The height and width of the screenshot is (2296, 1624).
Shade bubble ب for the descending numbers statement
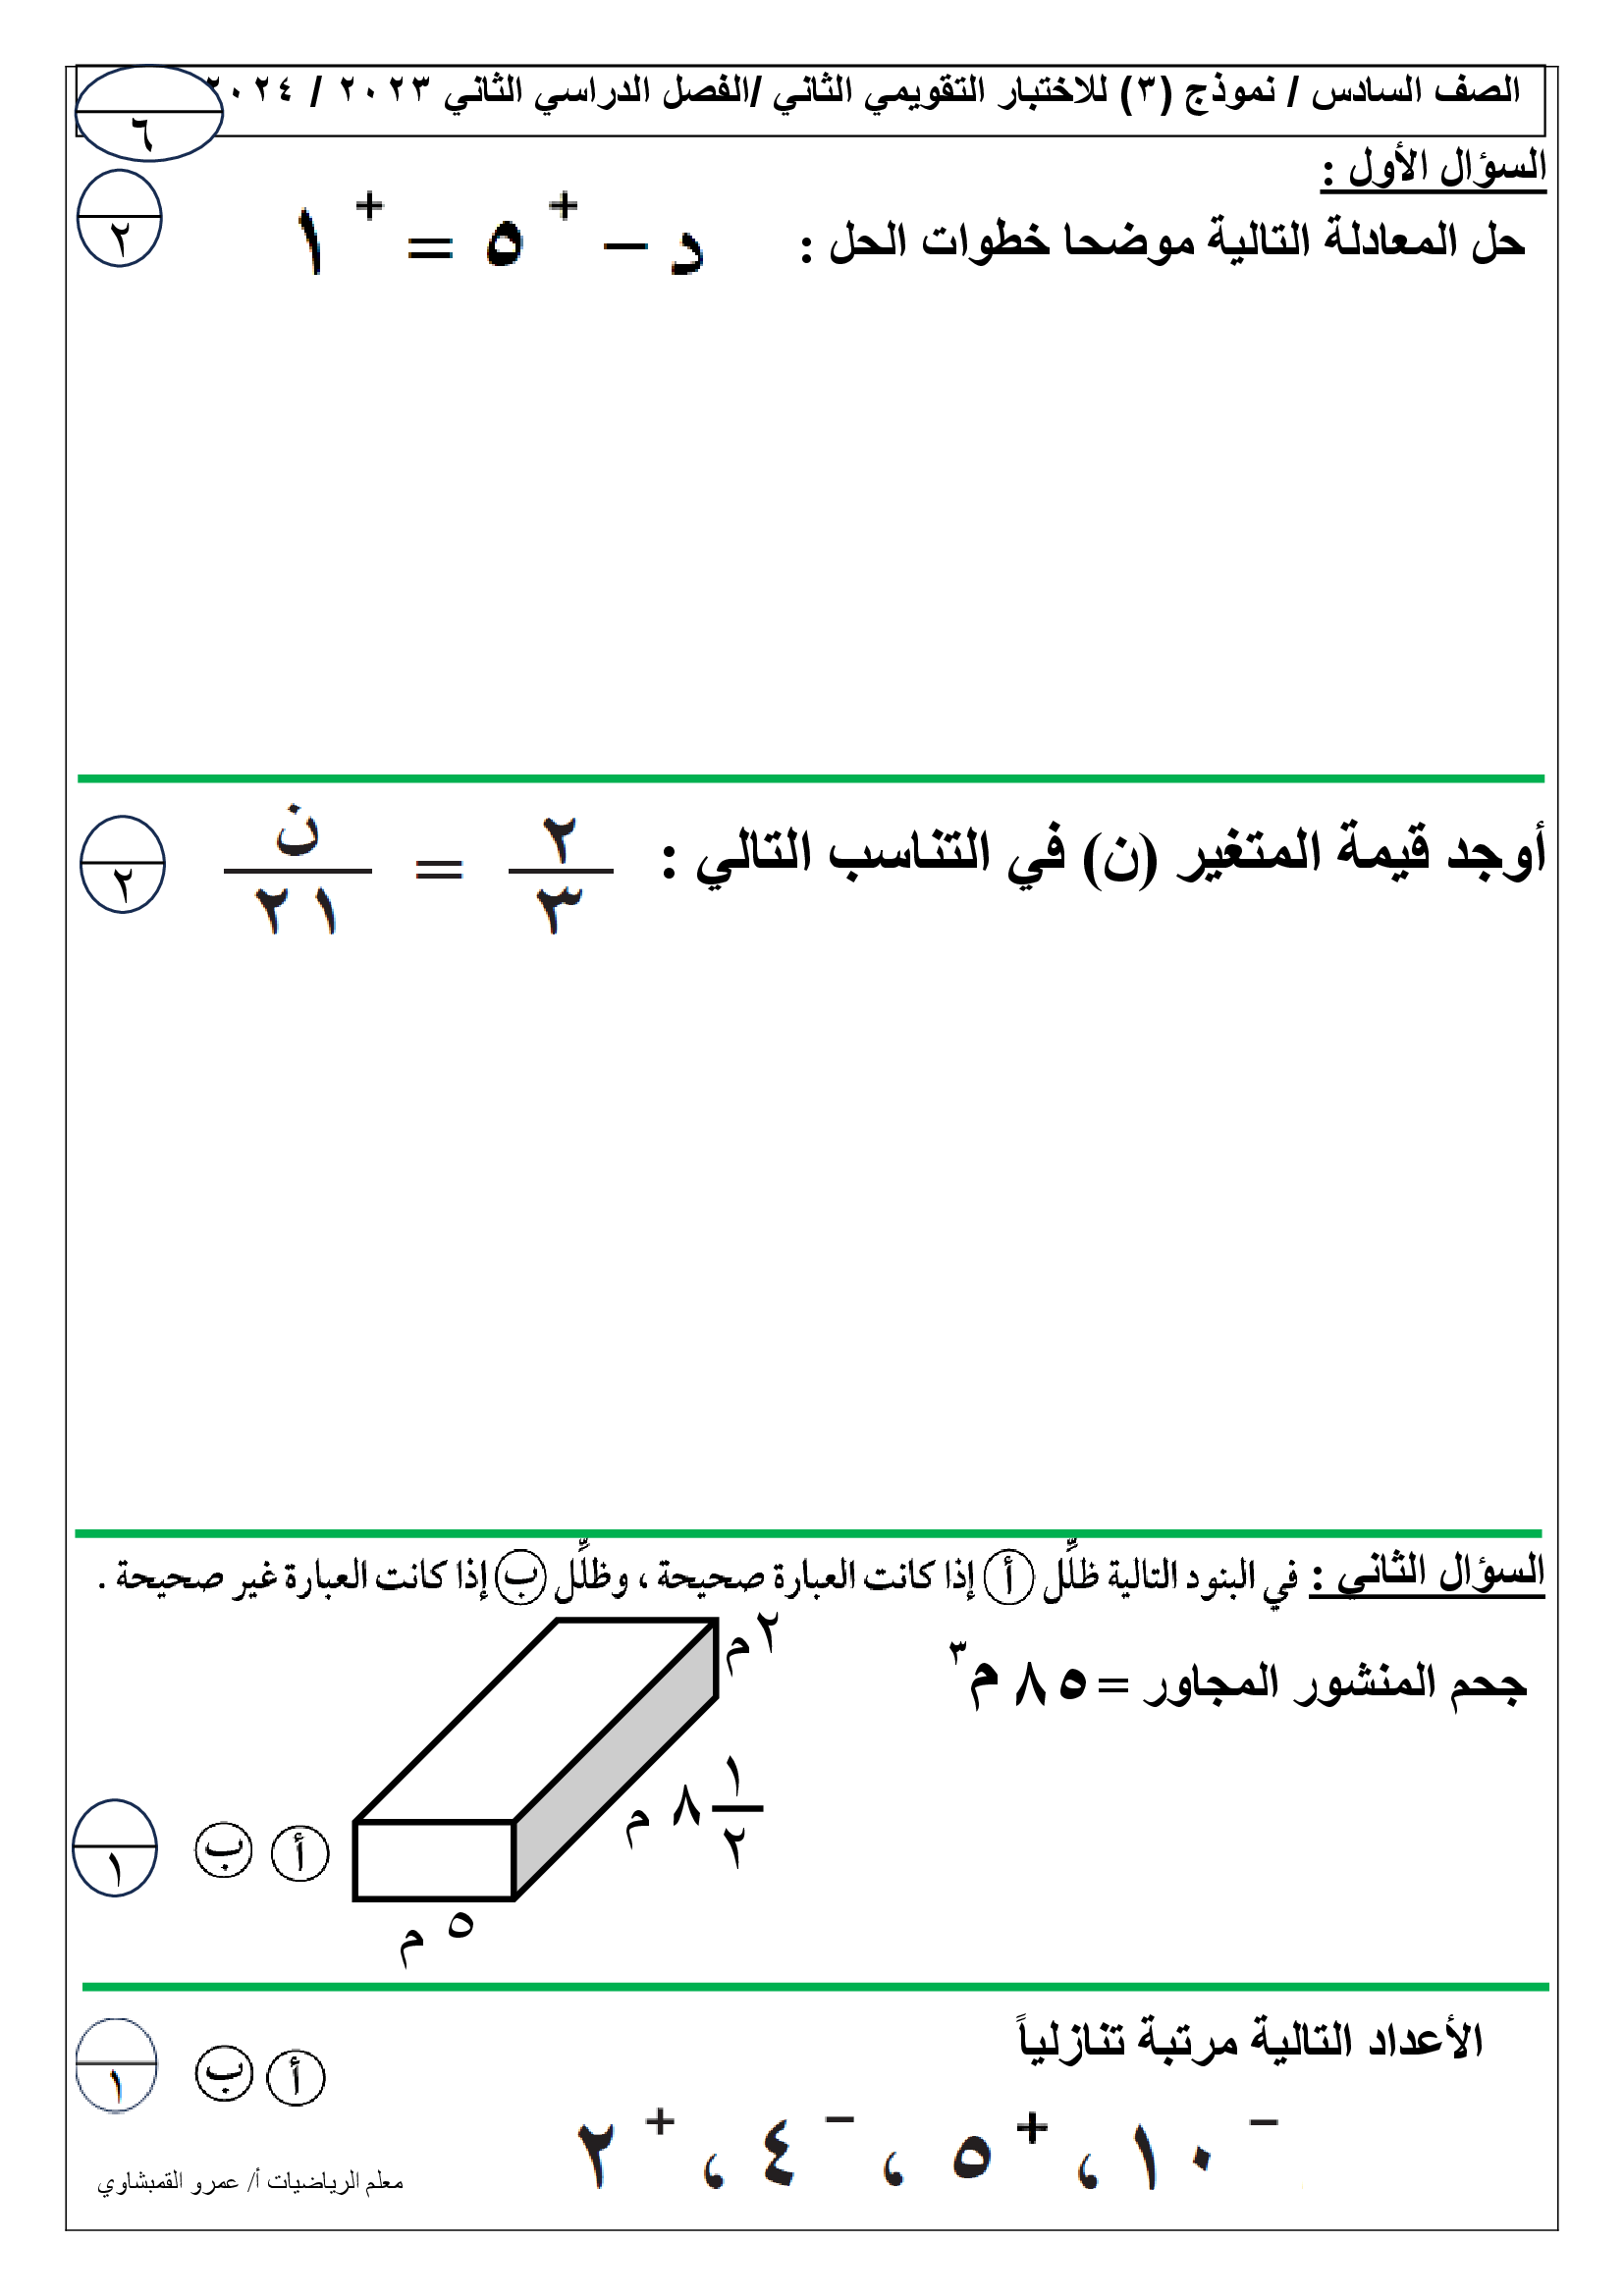click(x=224, y=2075)
